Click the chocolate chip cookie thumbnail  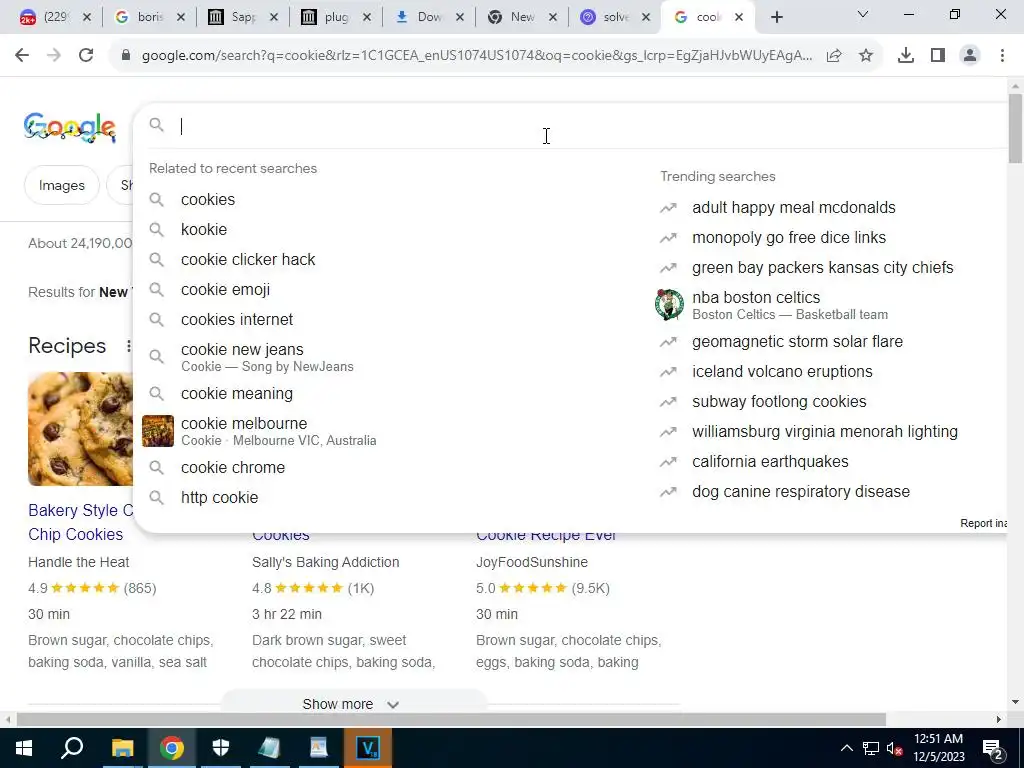click(80, 429)
